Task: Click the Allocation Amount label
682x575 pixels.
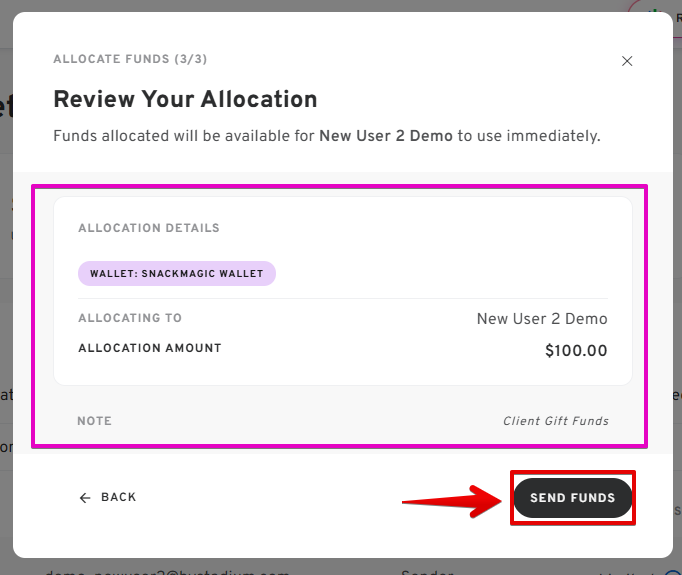Action: tap(150, 348)
